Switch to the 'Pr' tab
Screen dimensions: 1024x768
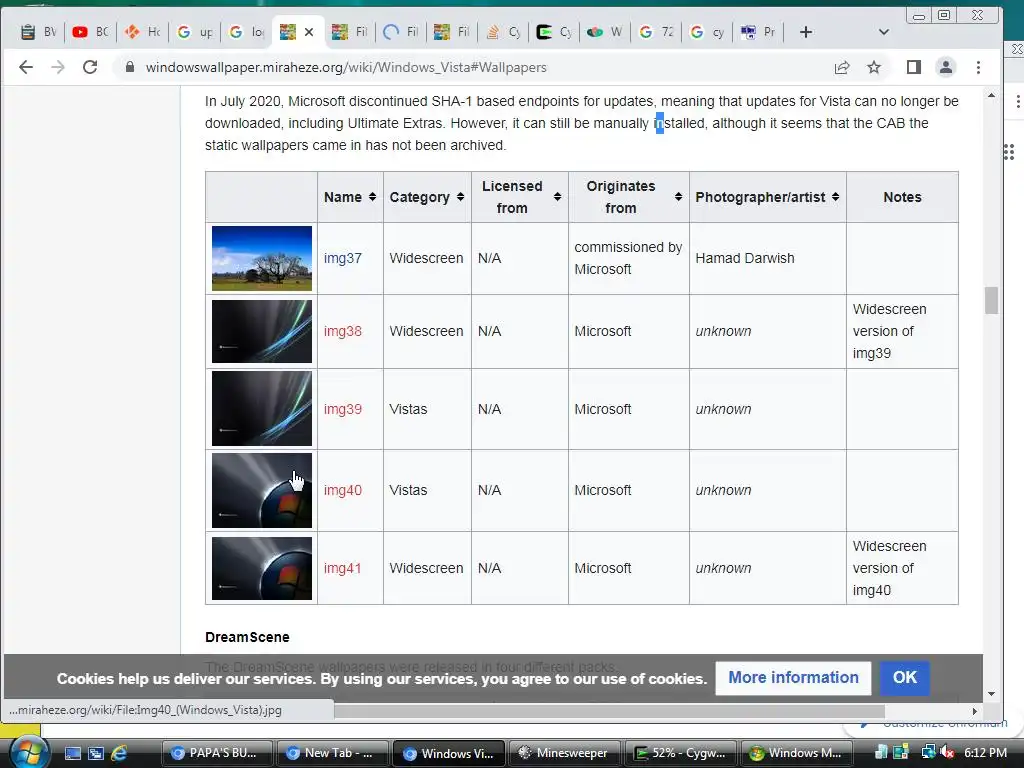759,32
